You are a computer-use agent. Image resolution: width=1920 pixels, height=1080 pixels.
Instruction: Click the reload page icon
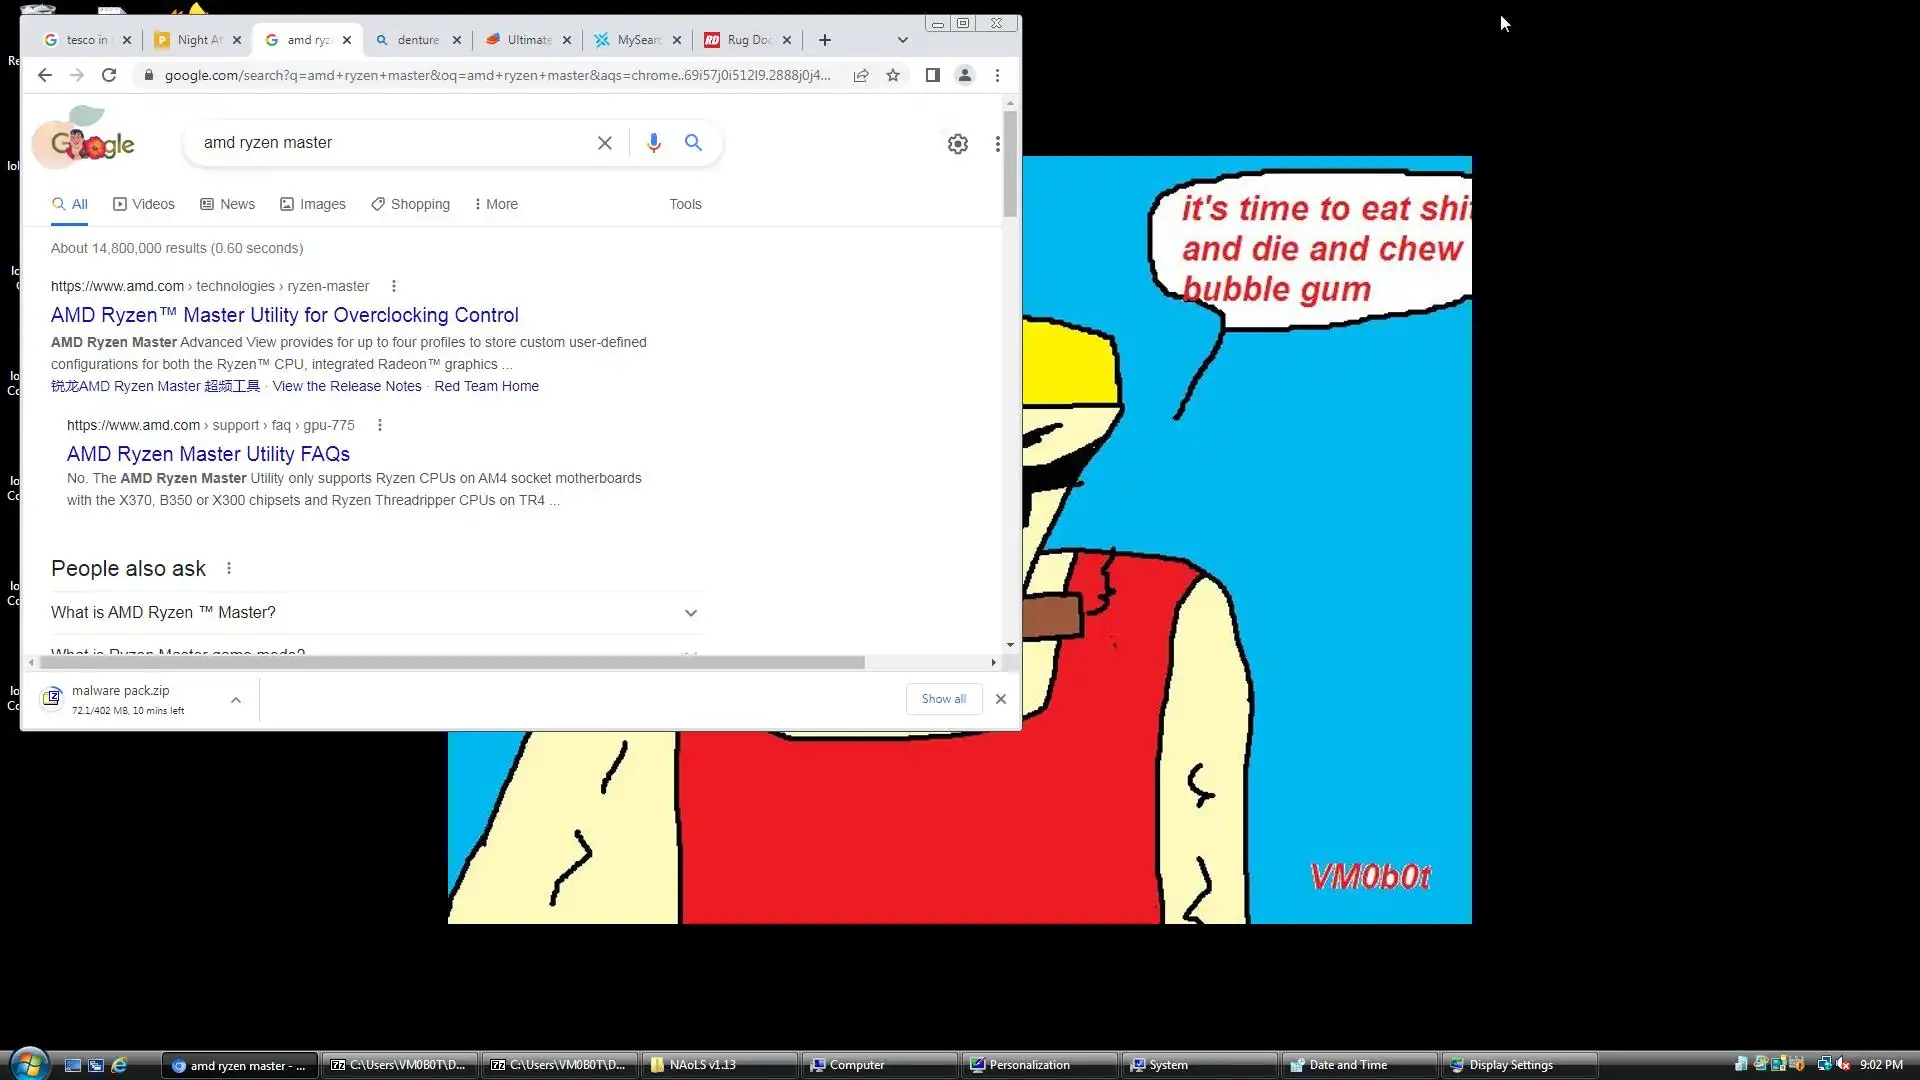point(109,75)
